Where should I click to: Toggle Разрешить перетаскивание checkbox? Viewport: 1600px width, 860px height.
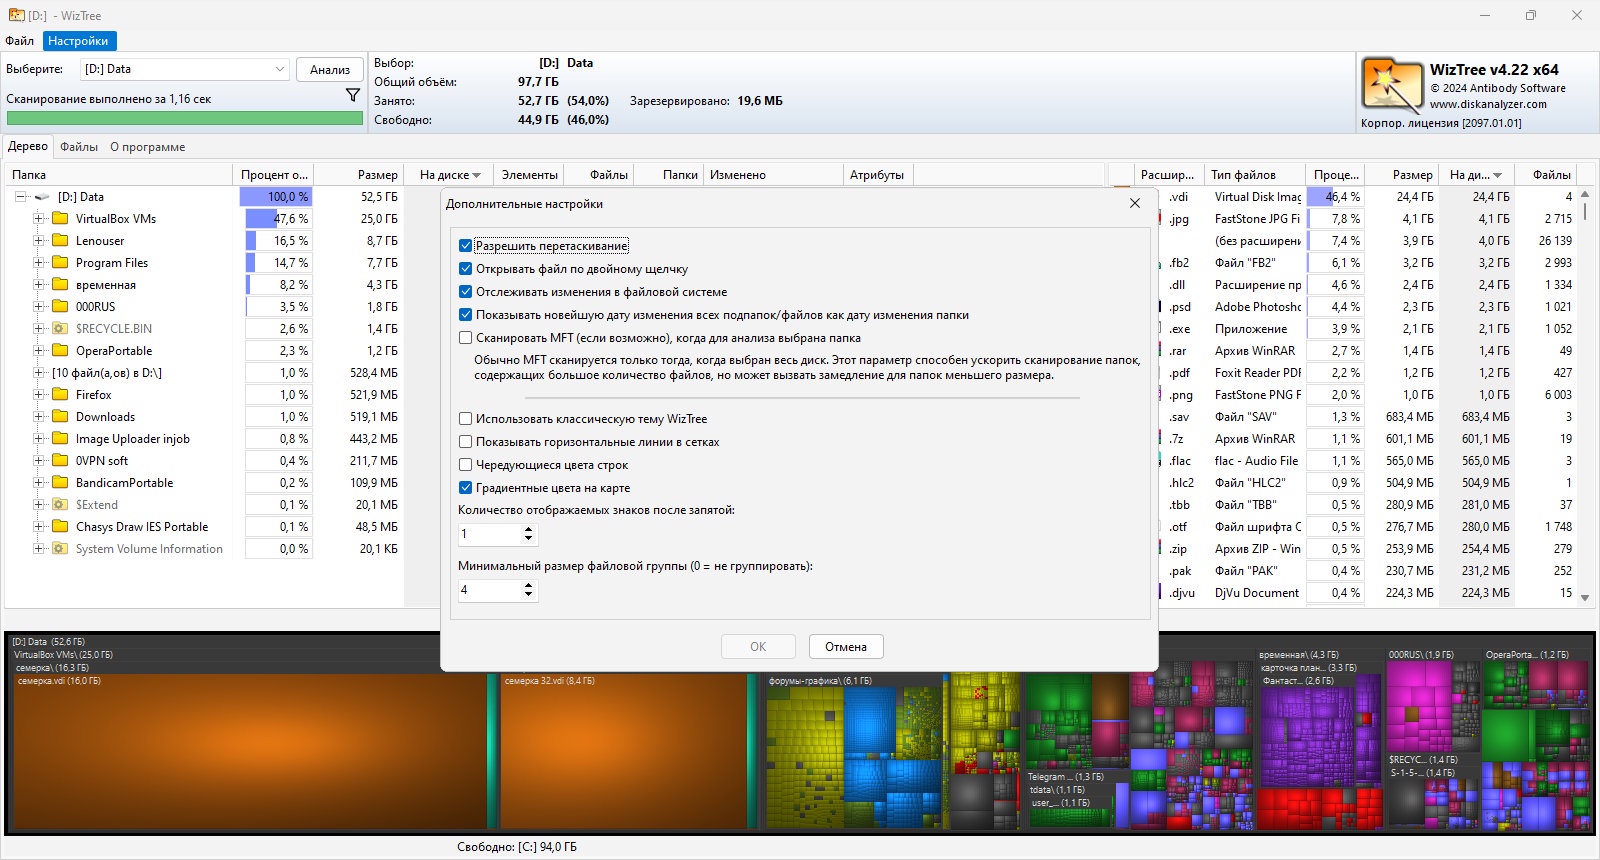(465, 245)
